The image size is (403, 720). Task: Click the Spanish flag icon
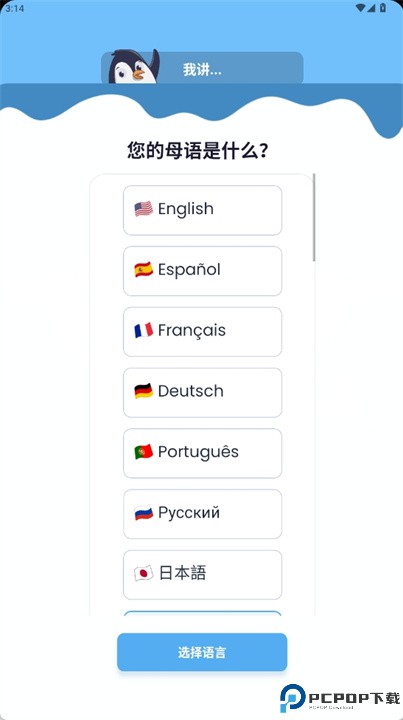(144, 270)
